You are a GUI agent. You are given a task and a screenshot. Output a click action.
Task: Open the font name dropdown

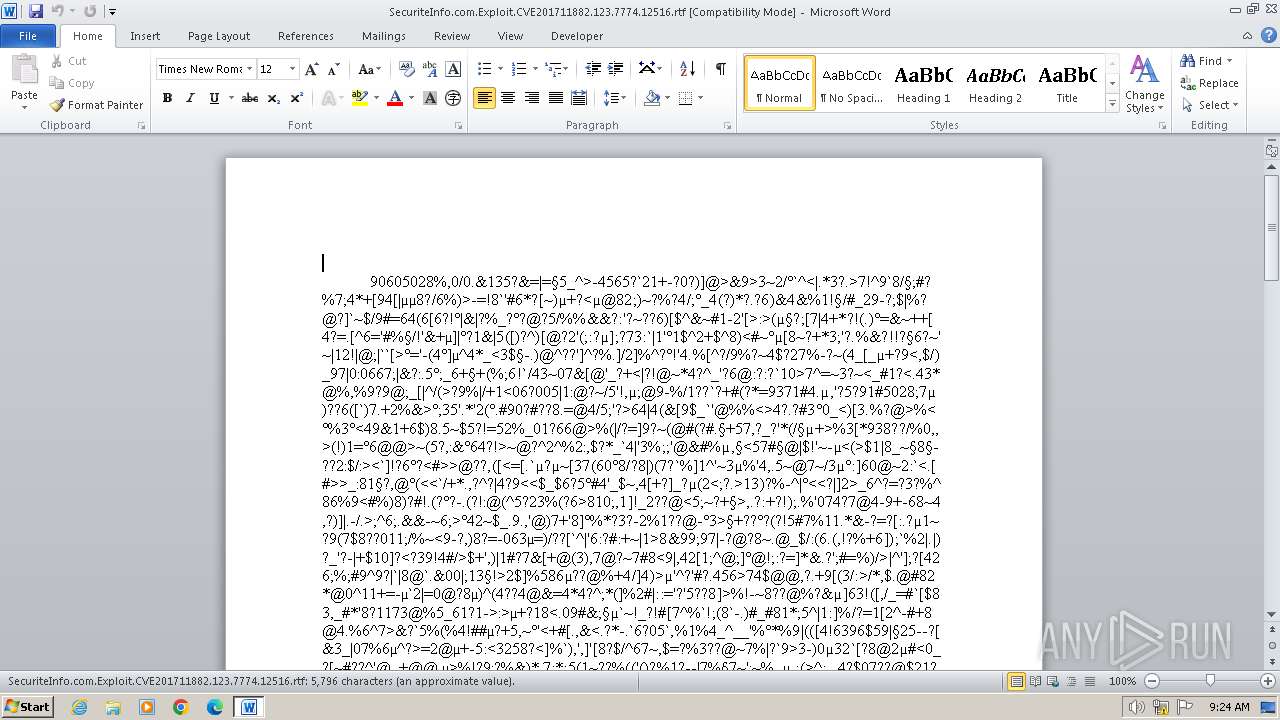tap(249, 69)
